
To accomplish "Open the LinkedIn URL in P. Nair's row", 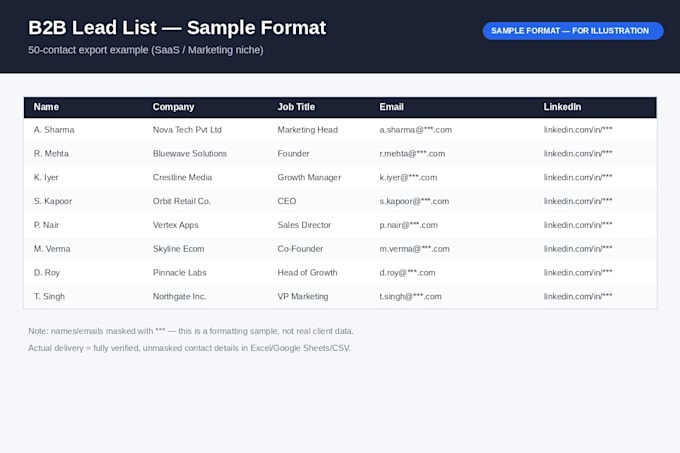I will click(578, 225).
